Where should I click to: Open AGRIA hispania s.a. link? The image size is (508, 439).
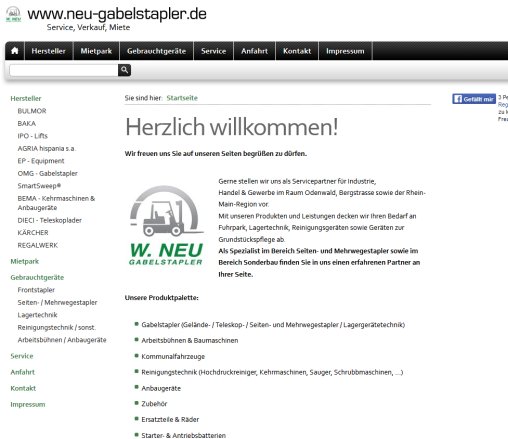46,148
